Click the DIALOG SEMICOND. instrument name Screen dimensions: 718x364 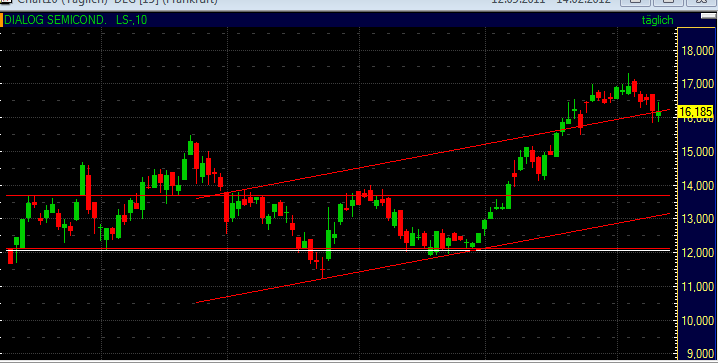(55, 20)
